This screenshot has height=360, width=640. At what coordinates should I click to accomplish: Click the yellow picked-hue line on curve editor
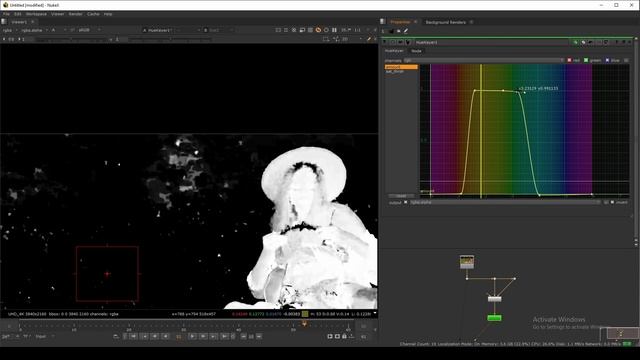pyautogui.click(x=481, y=131)
